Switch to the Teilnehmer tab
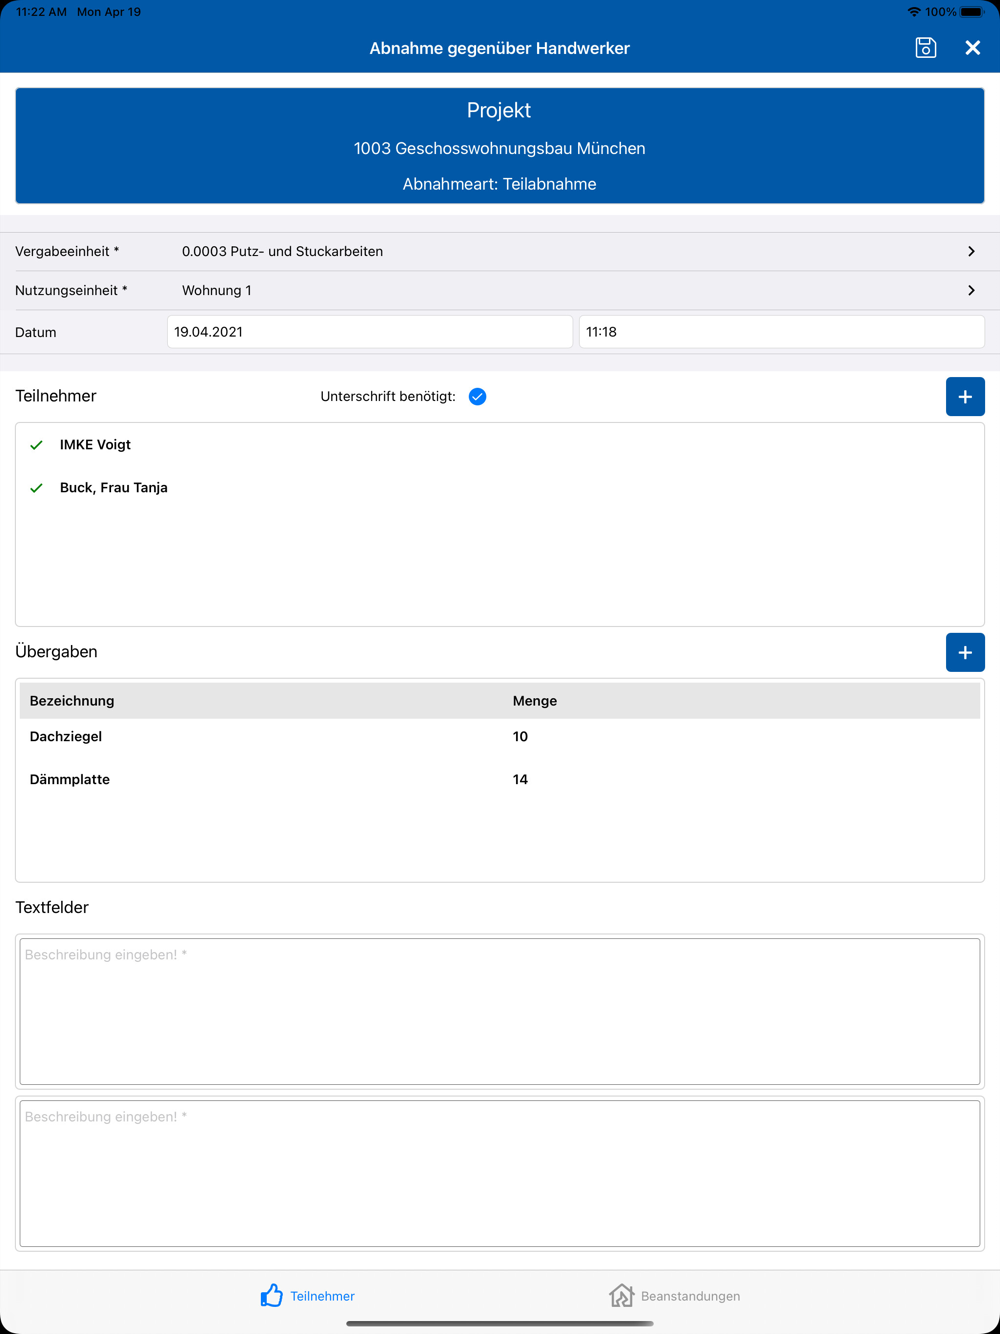Image resolution: width=1000 pixels, height=1334 pixels. (308, 1296)
